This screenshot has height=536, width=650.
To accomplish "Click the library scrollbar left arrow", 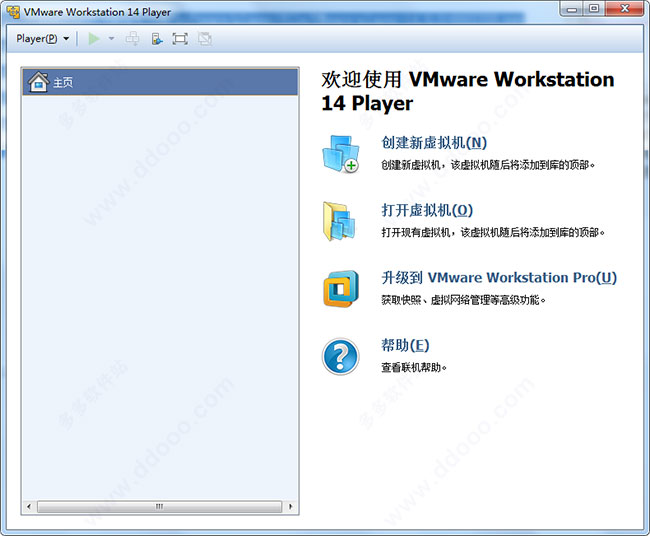I will click(x=29, y=506).
